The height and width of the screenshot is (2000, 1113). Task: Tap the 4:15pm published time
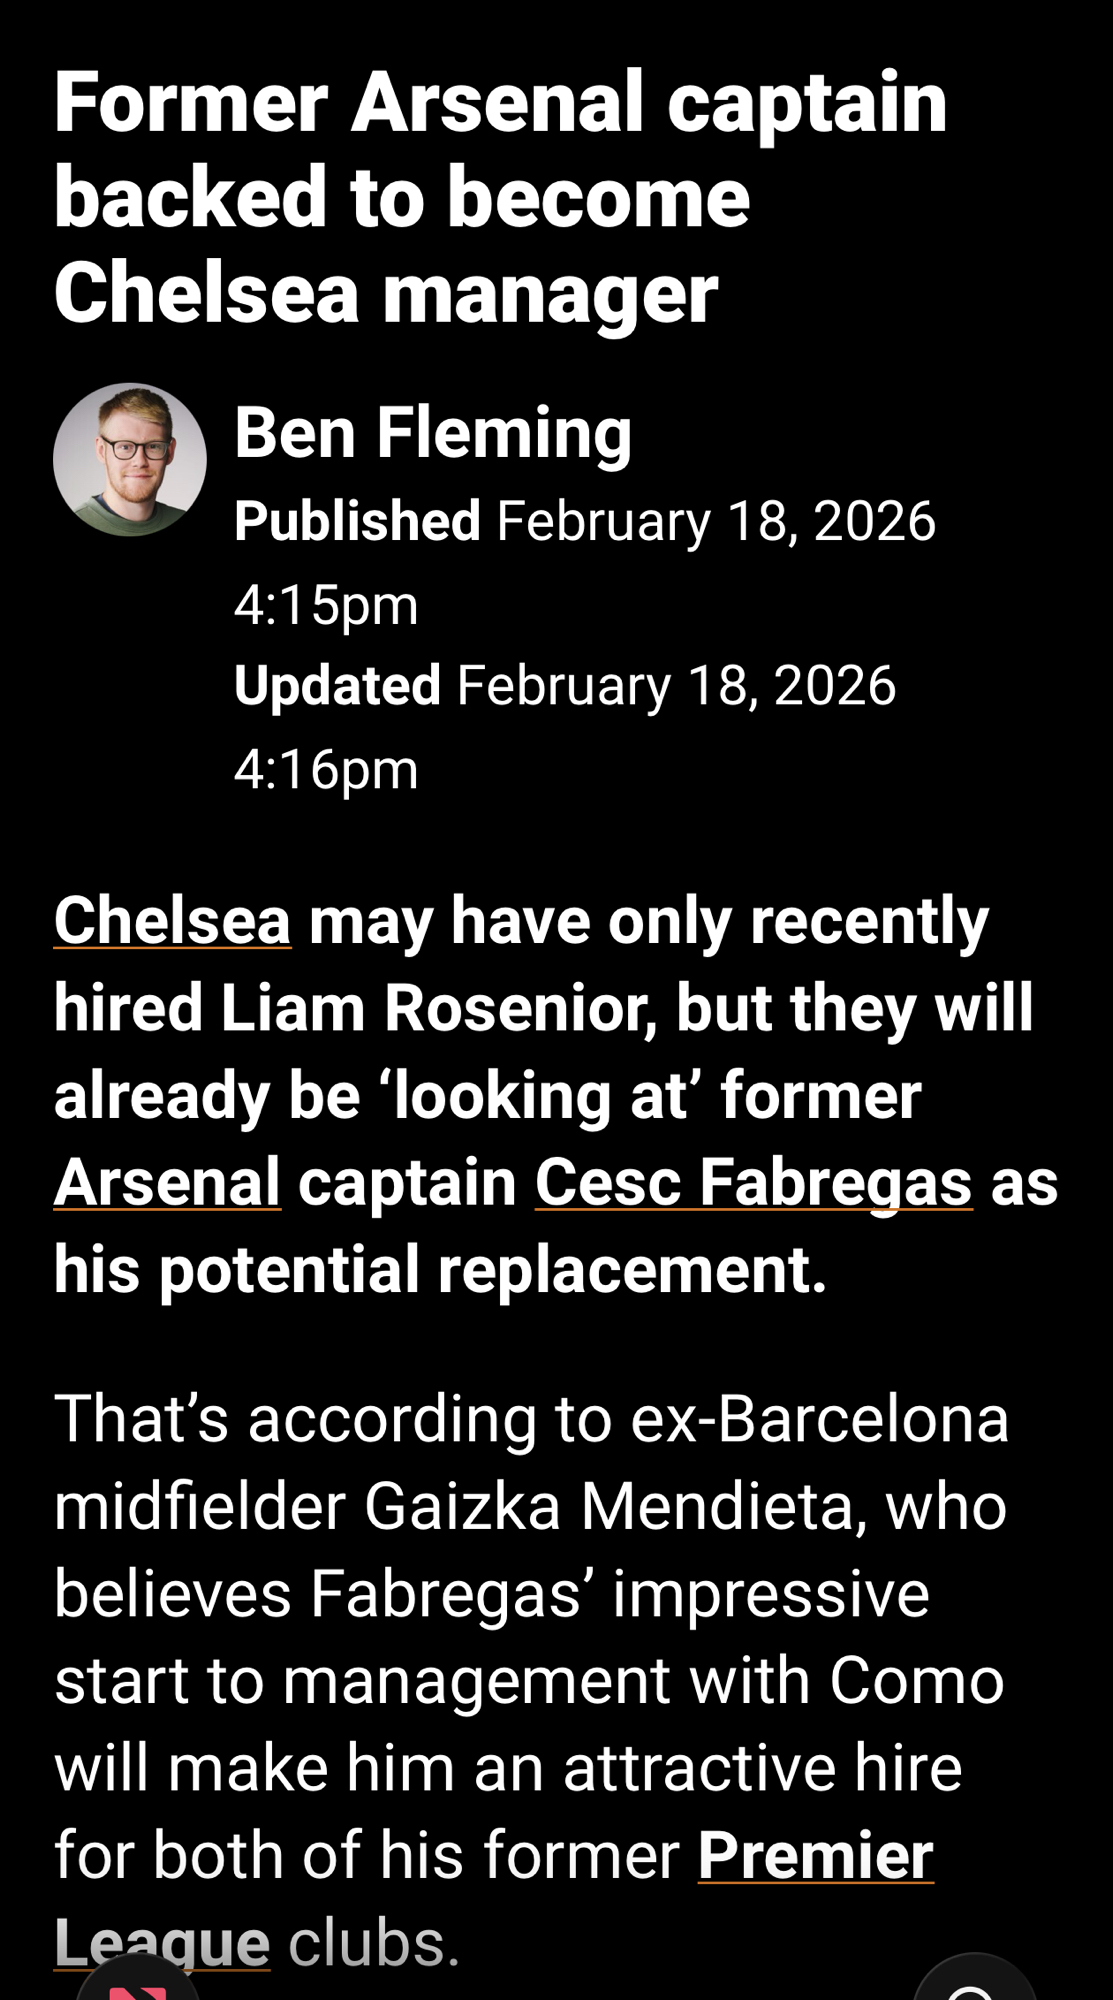[326, 605]
